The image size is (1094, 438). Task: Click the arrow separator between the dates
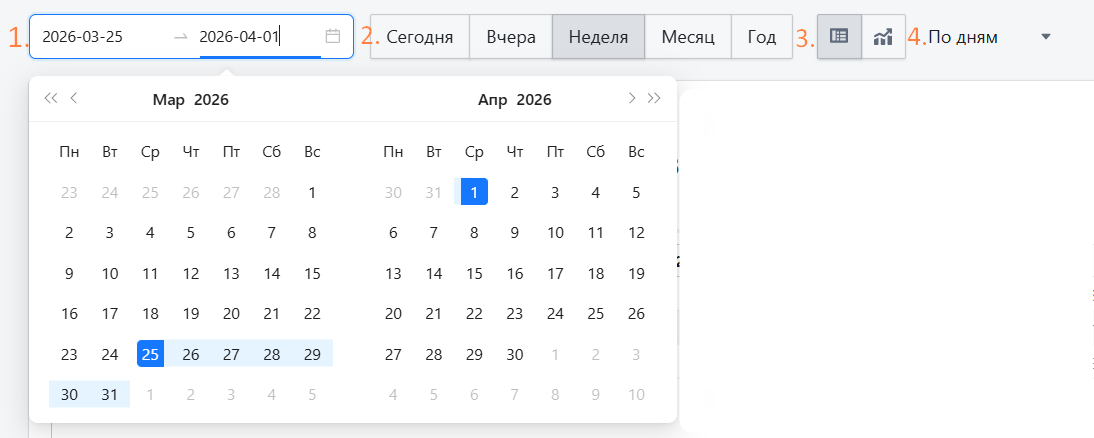180,37
